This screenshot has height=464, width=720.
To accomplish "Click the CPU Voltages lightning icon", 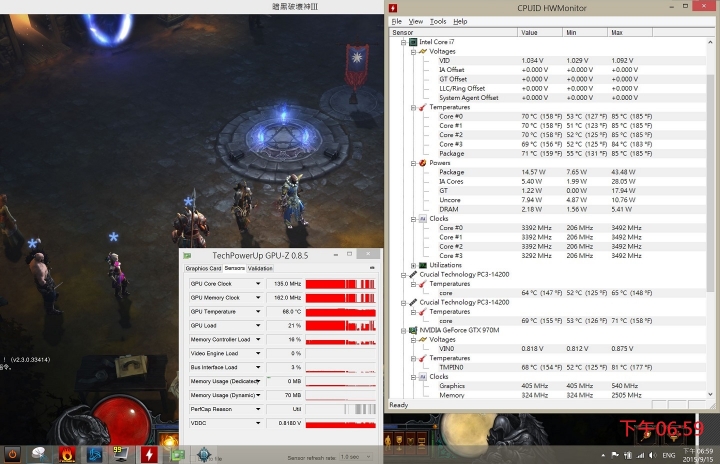I will pos(423,51).
